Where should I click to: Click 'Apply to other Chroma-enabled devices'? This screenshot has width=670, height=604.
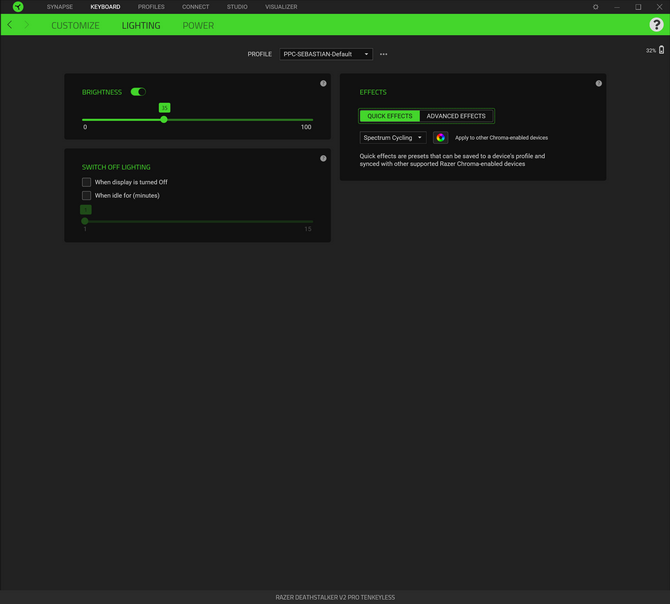point(501,138)
